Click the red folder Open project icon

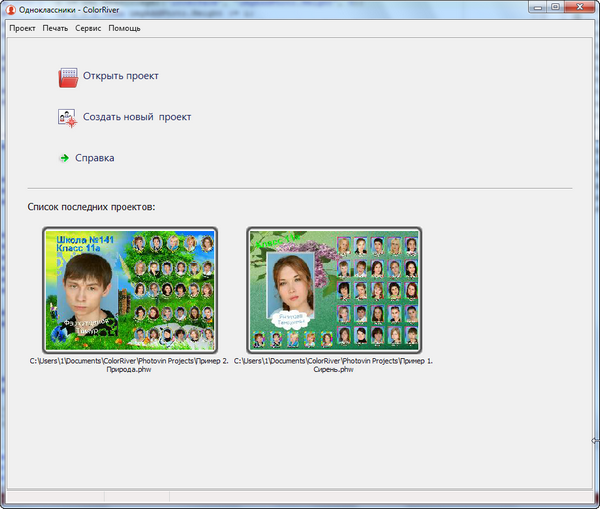68,78
